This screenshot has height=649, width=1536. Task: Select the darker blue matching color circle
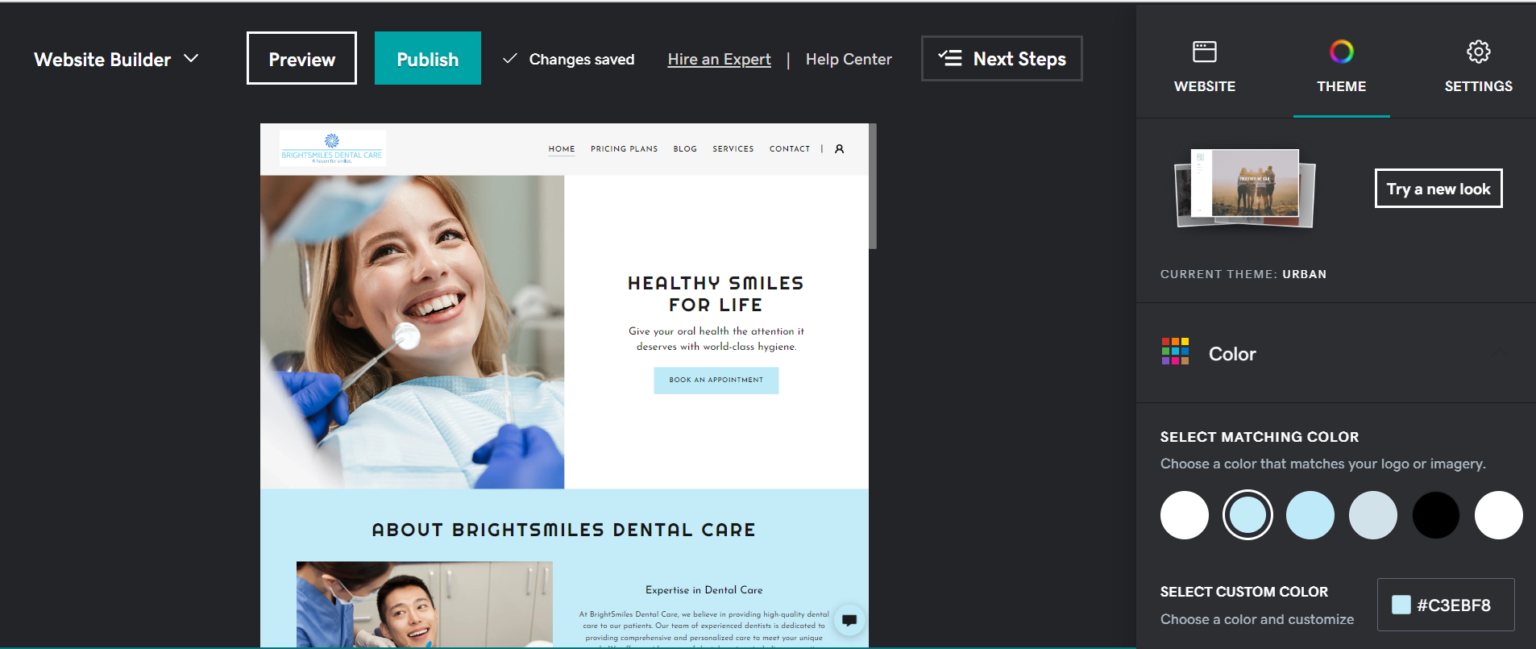click(1310, 515)
